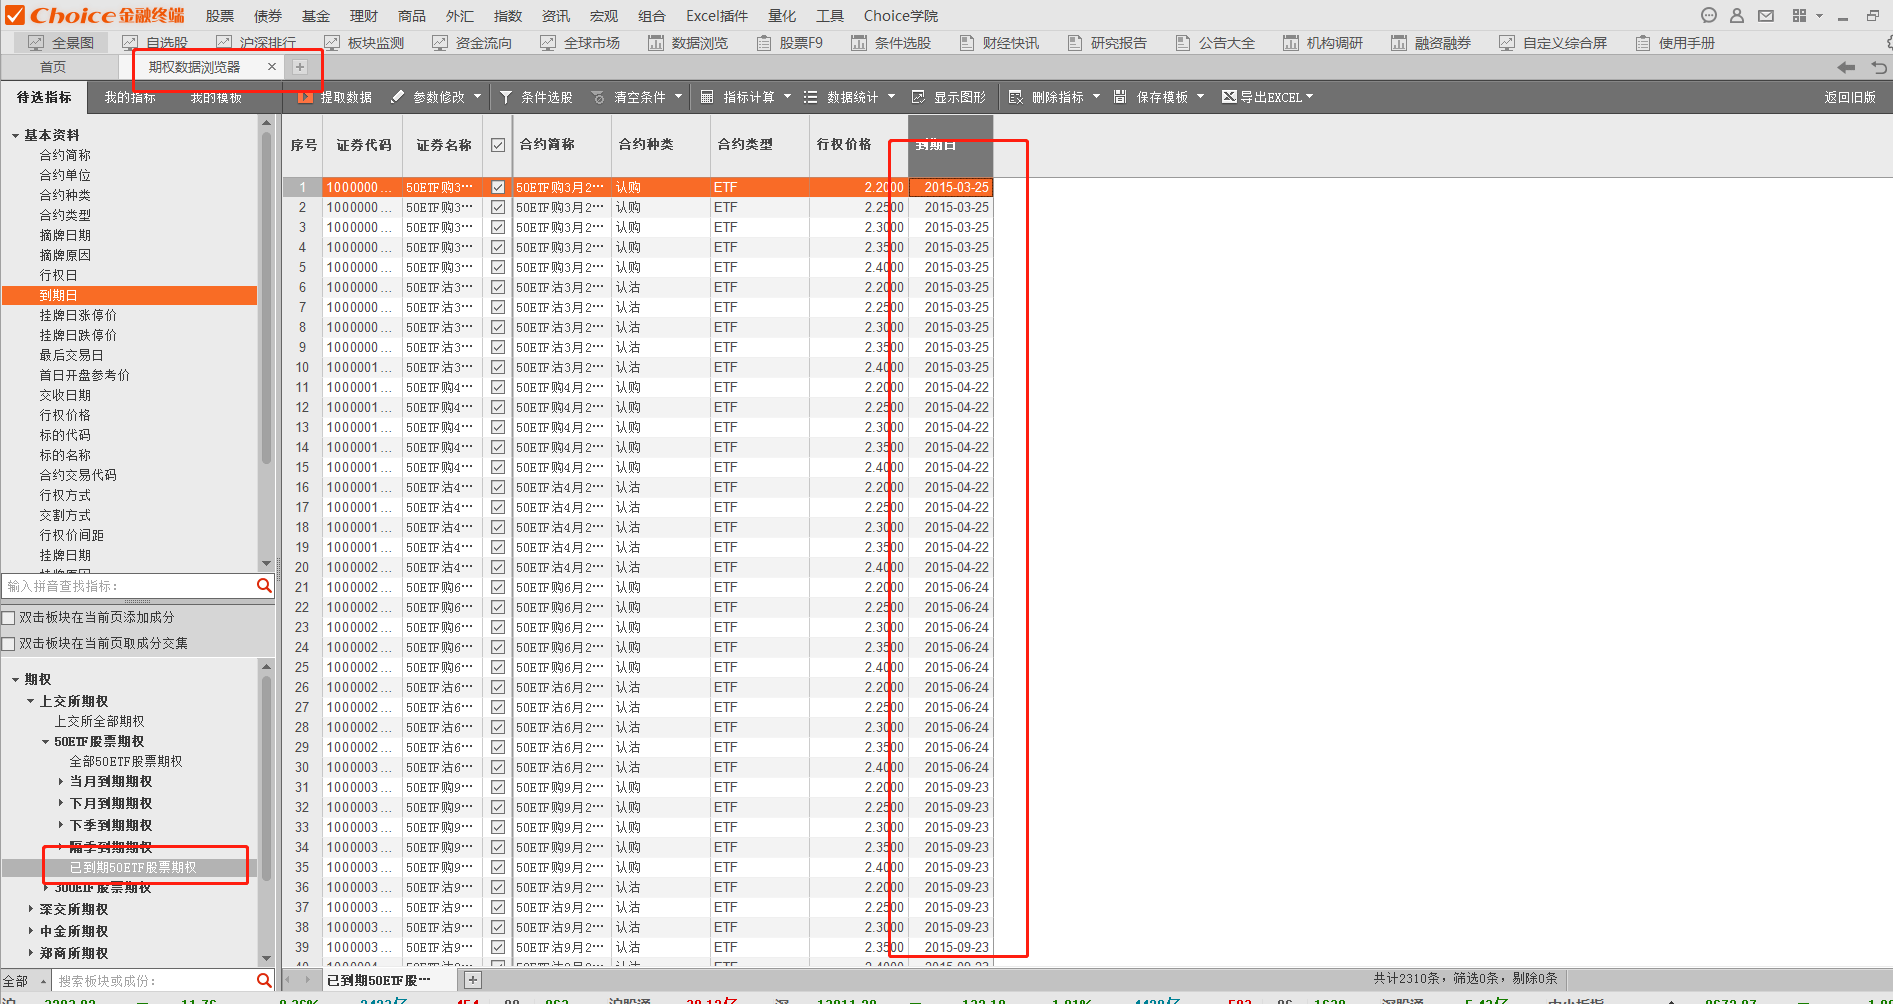Select 已到期50ETF股票期权 in tree
The width and height of the screenshot is (1893, 1004).
(x=133, y=867)
